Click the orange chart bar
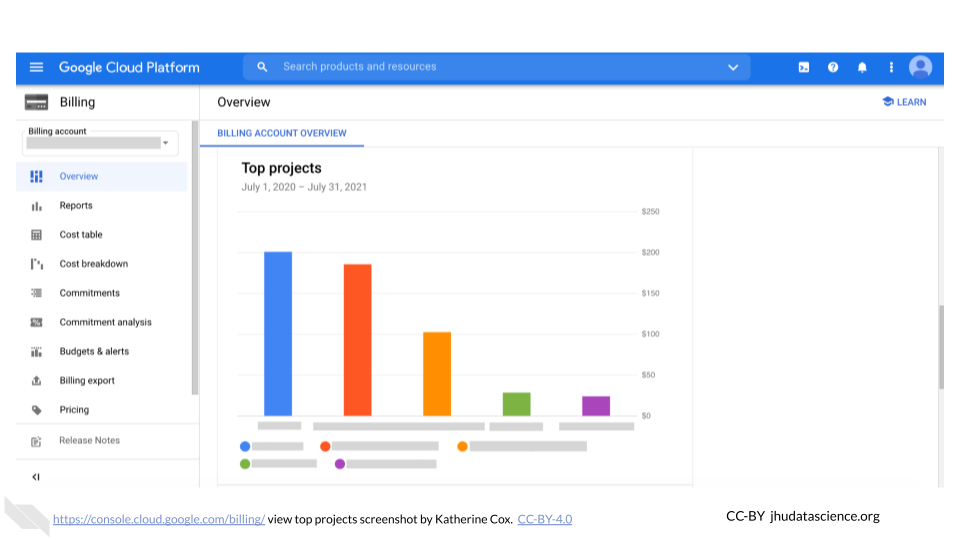Image resolution: width=960 pixels, height=540 pixels. tap(437, 374)
